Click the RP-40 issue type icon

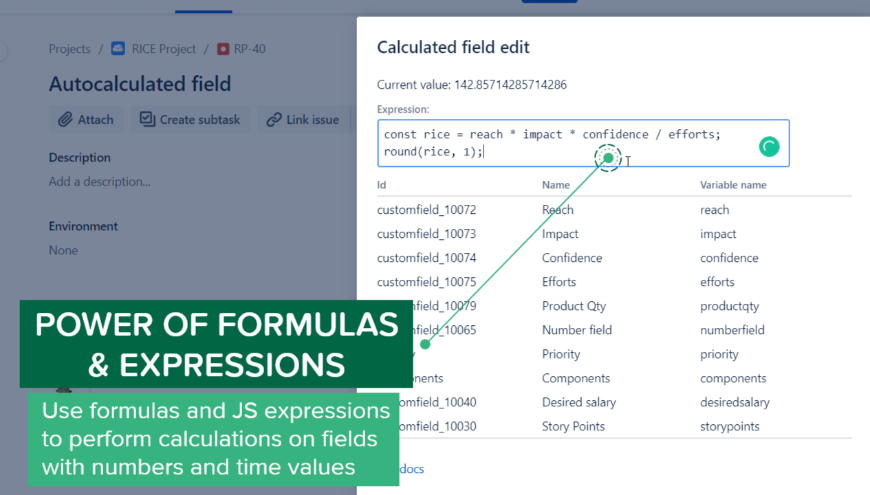tap(223, 49)
